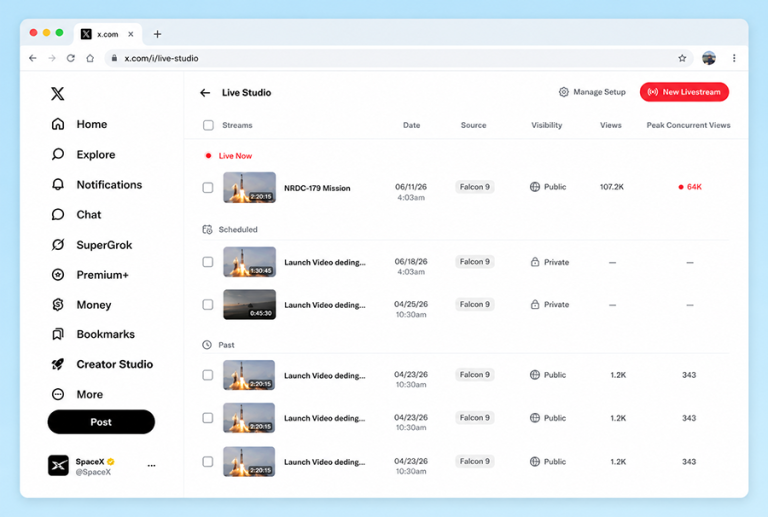Click the NRDC-179 Mission title
This screenshot has height=517, width=768.
[x=317, y=188]
